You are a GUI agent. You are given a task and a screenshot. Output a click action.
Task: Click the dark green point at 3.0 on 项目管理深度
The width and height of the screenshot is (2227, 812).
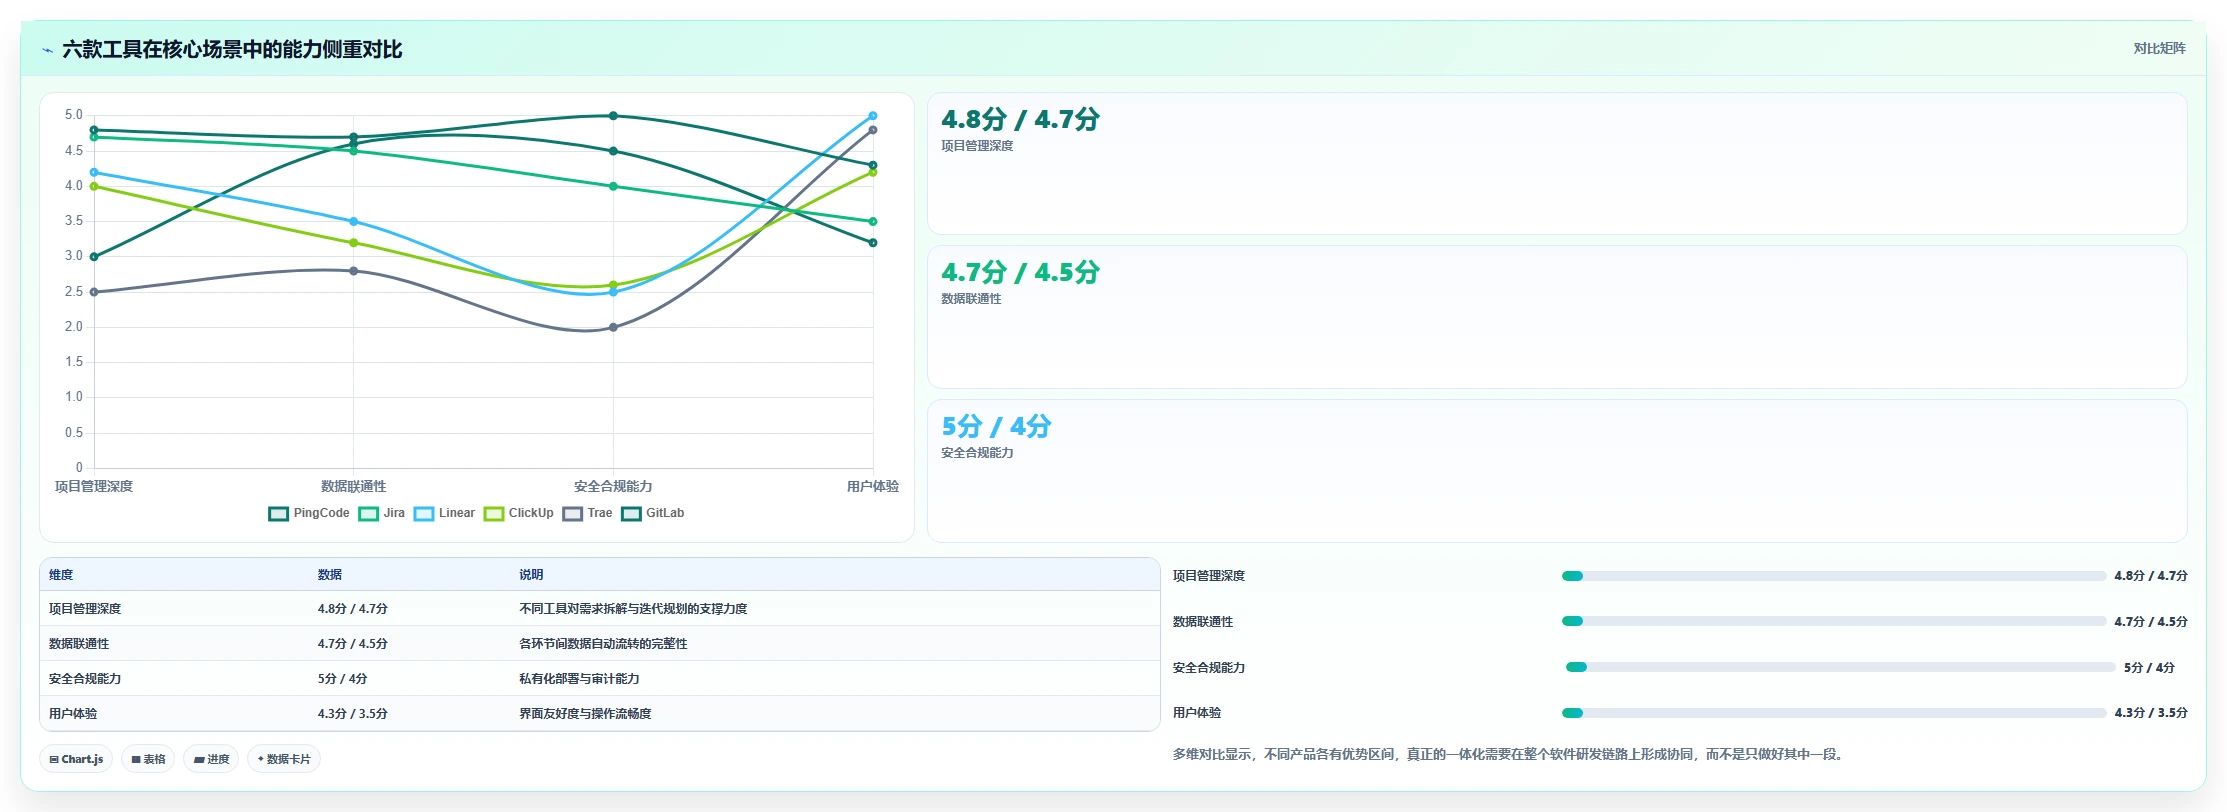pyautogui.click(x=94, y=257)
